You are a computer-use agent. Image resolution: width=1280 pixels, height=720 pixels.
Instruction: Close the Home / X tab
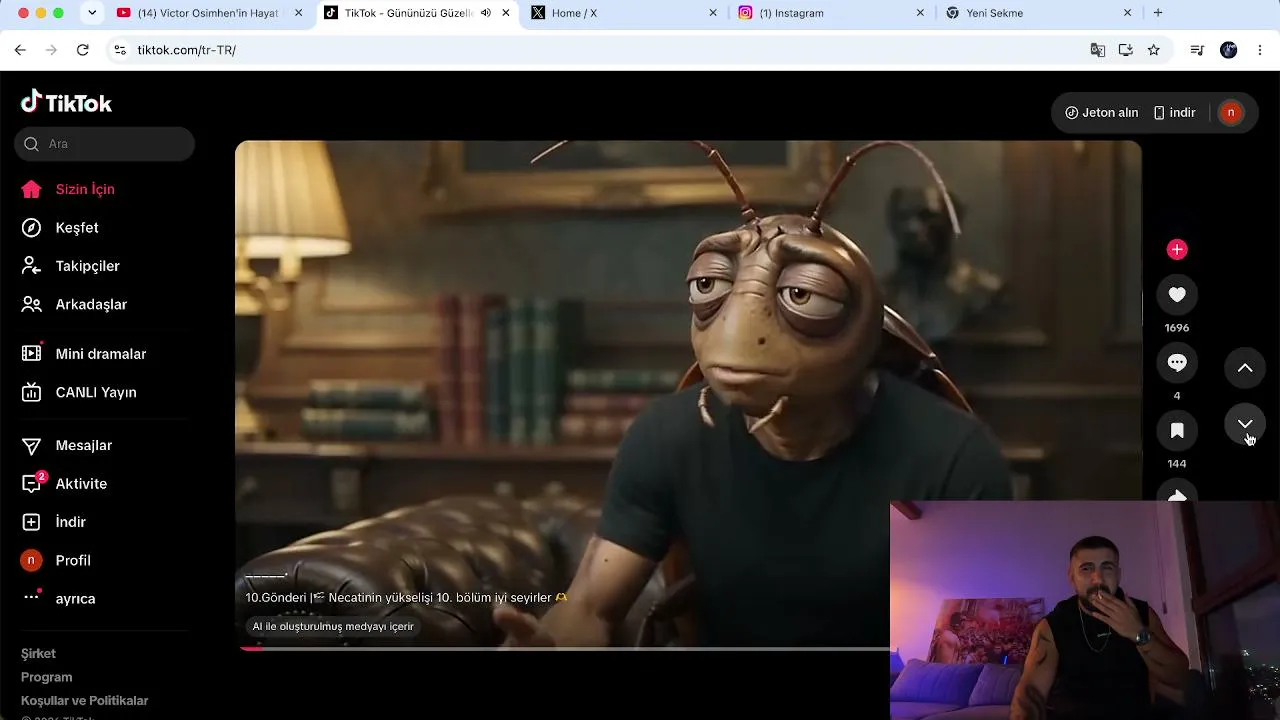pyautogui.click(x=713, y=13)
